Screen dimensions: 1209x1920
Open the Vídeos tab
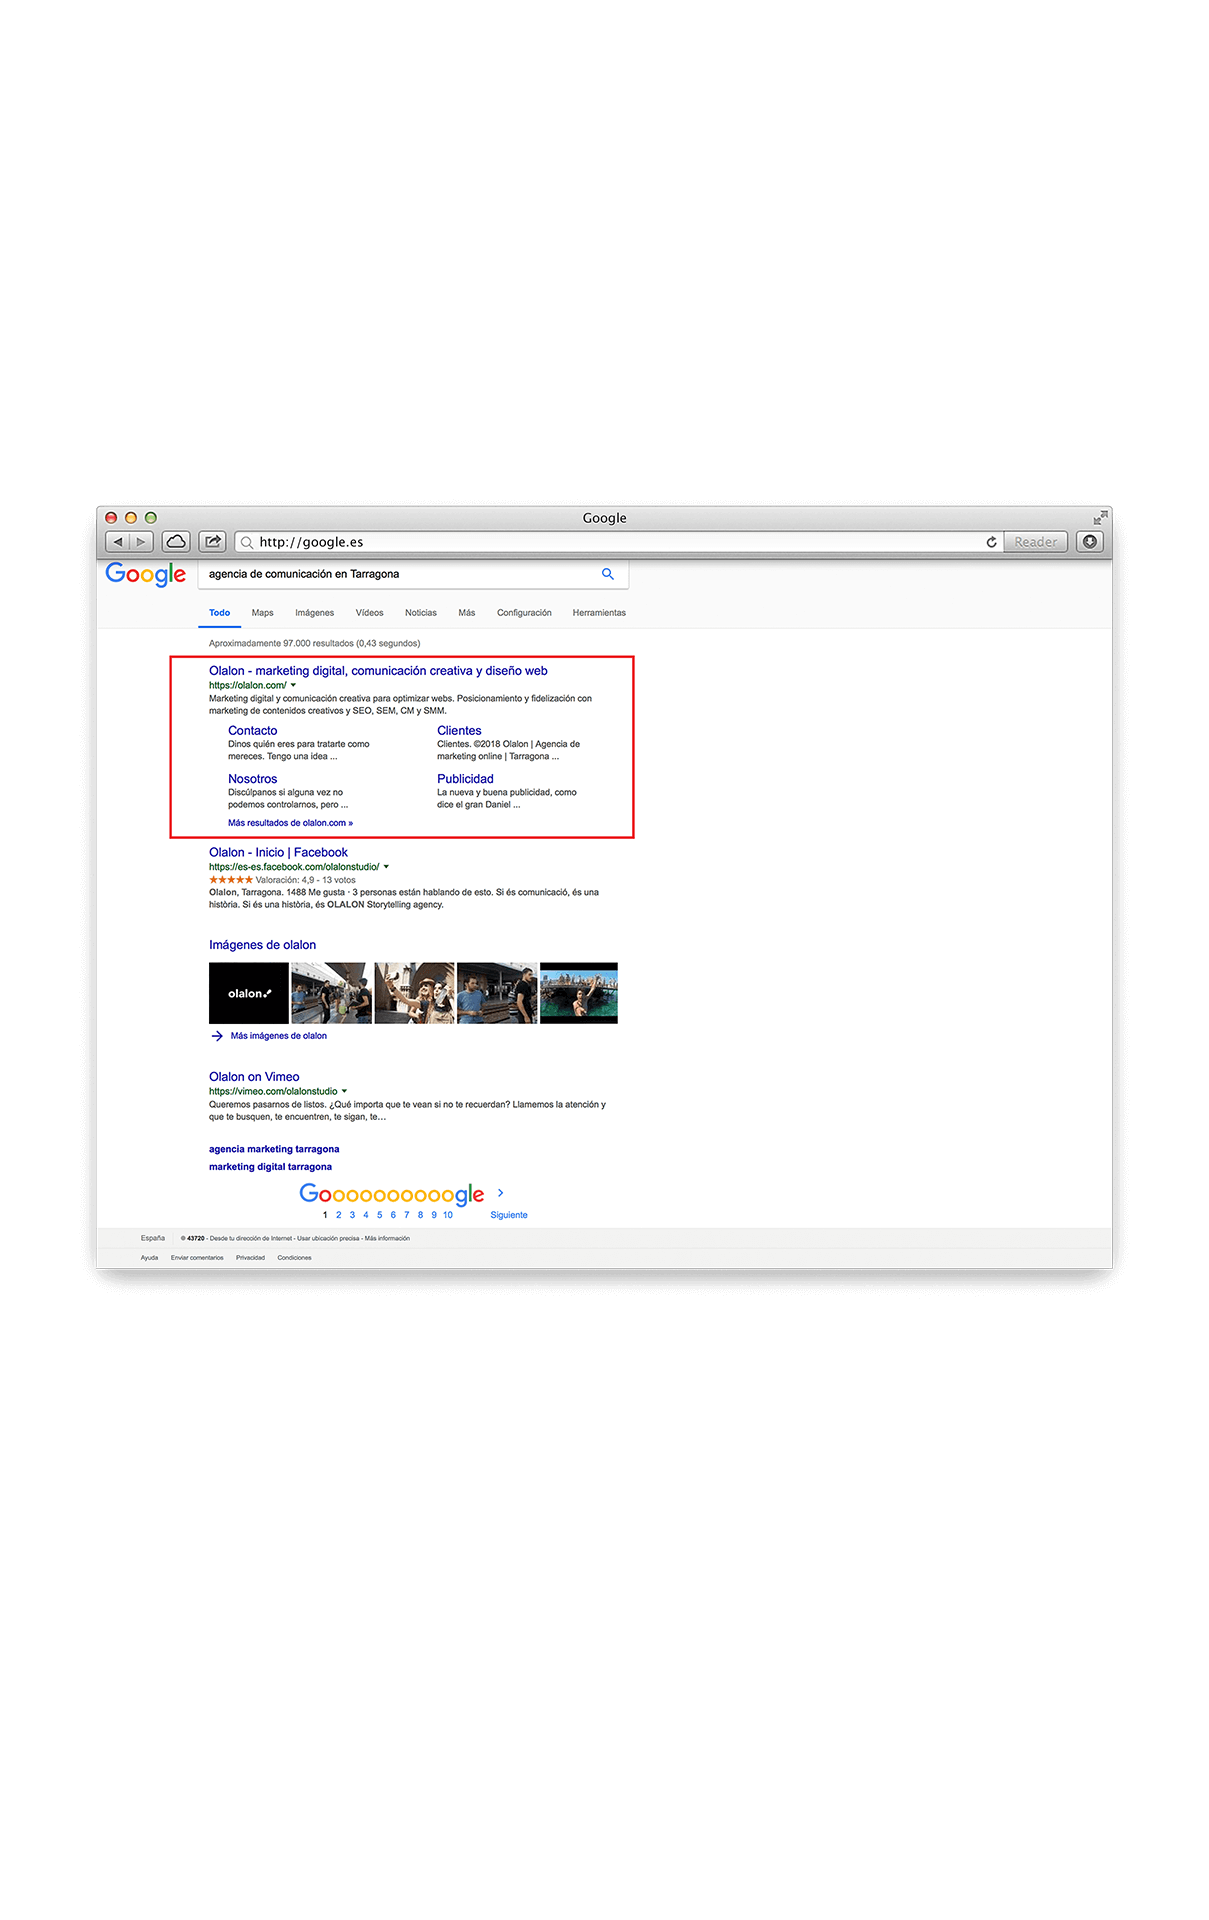369,613
